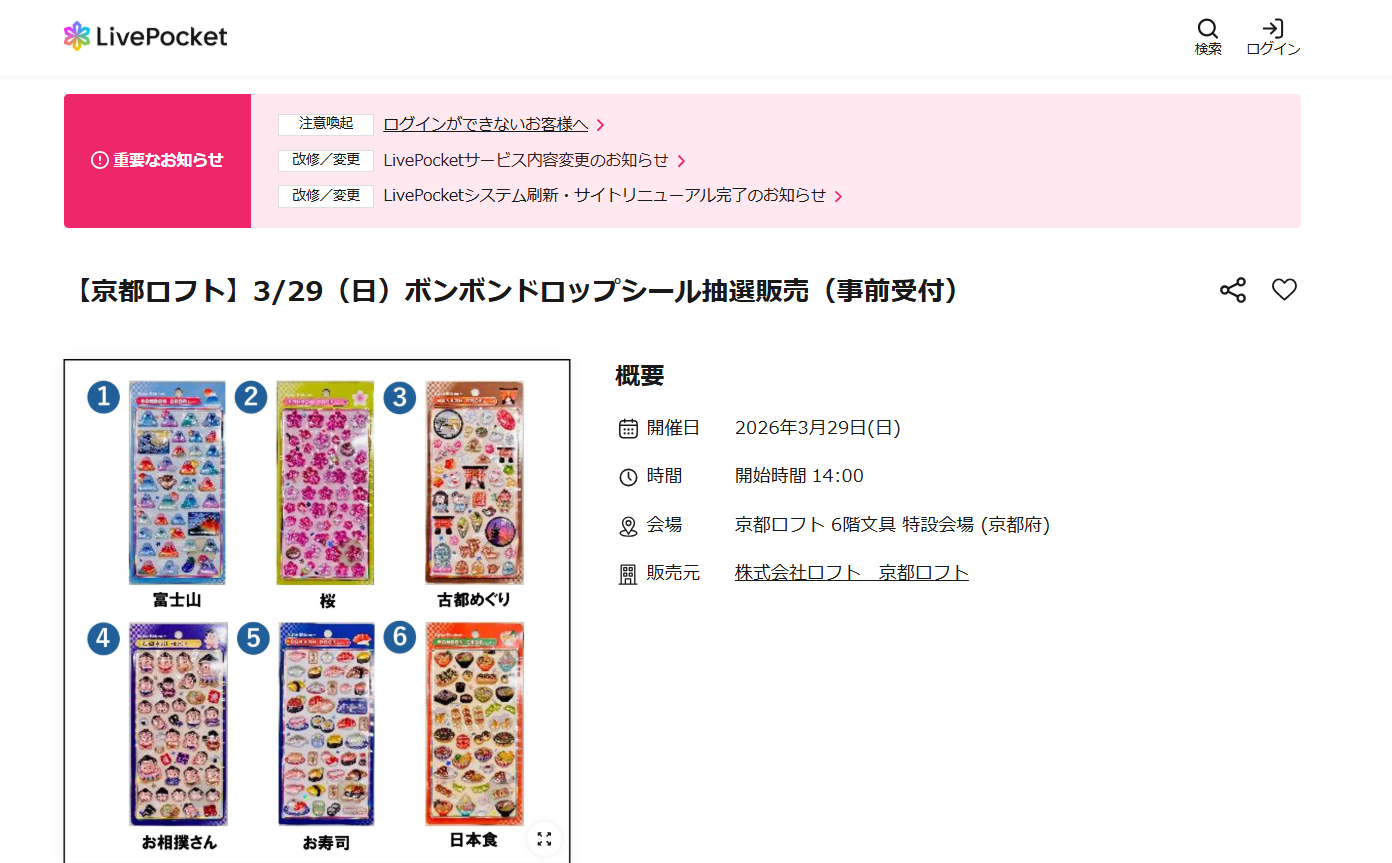Click the clock icon beside 時間
Screen dimensions: 1392x863
tap(628, 477)
